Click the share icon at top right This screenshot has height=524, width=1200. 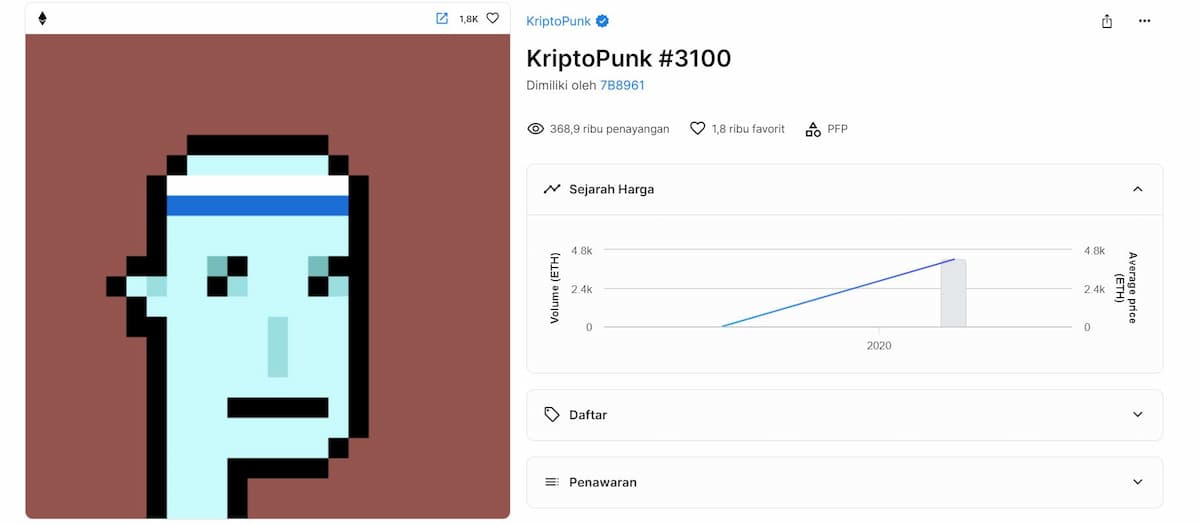coord(1107,21)
